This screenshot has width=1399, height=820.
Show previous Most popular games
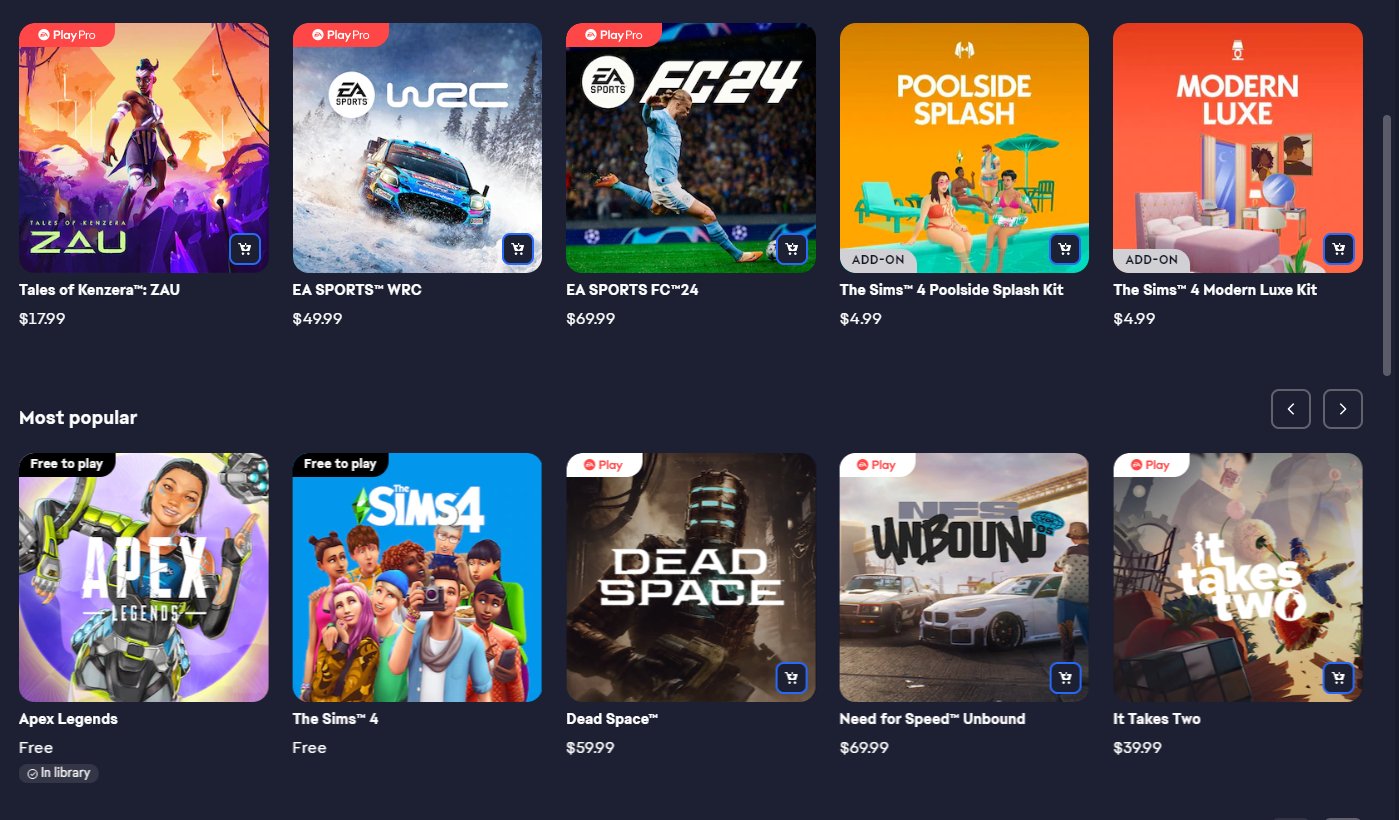click(x=1291, y=409)
